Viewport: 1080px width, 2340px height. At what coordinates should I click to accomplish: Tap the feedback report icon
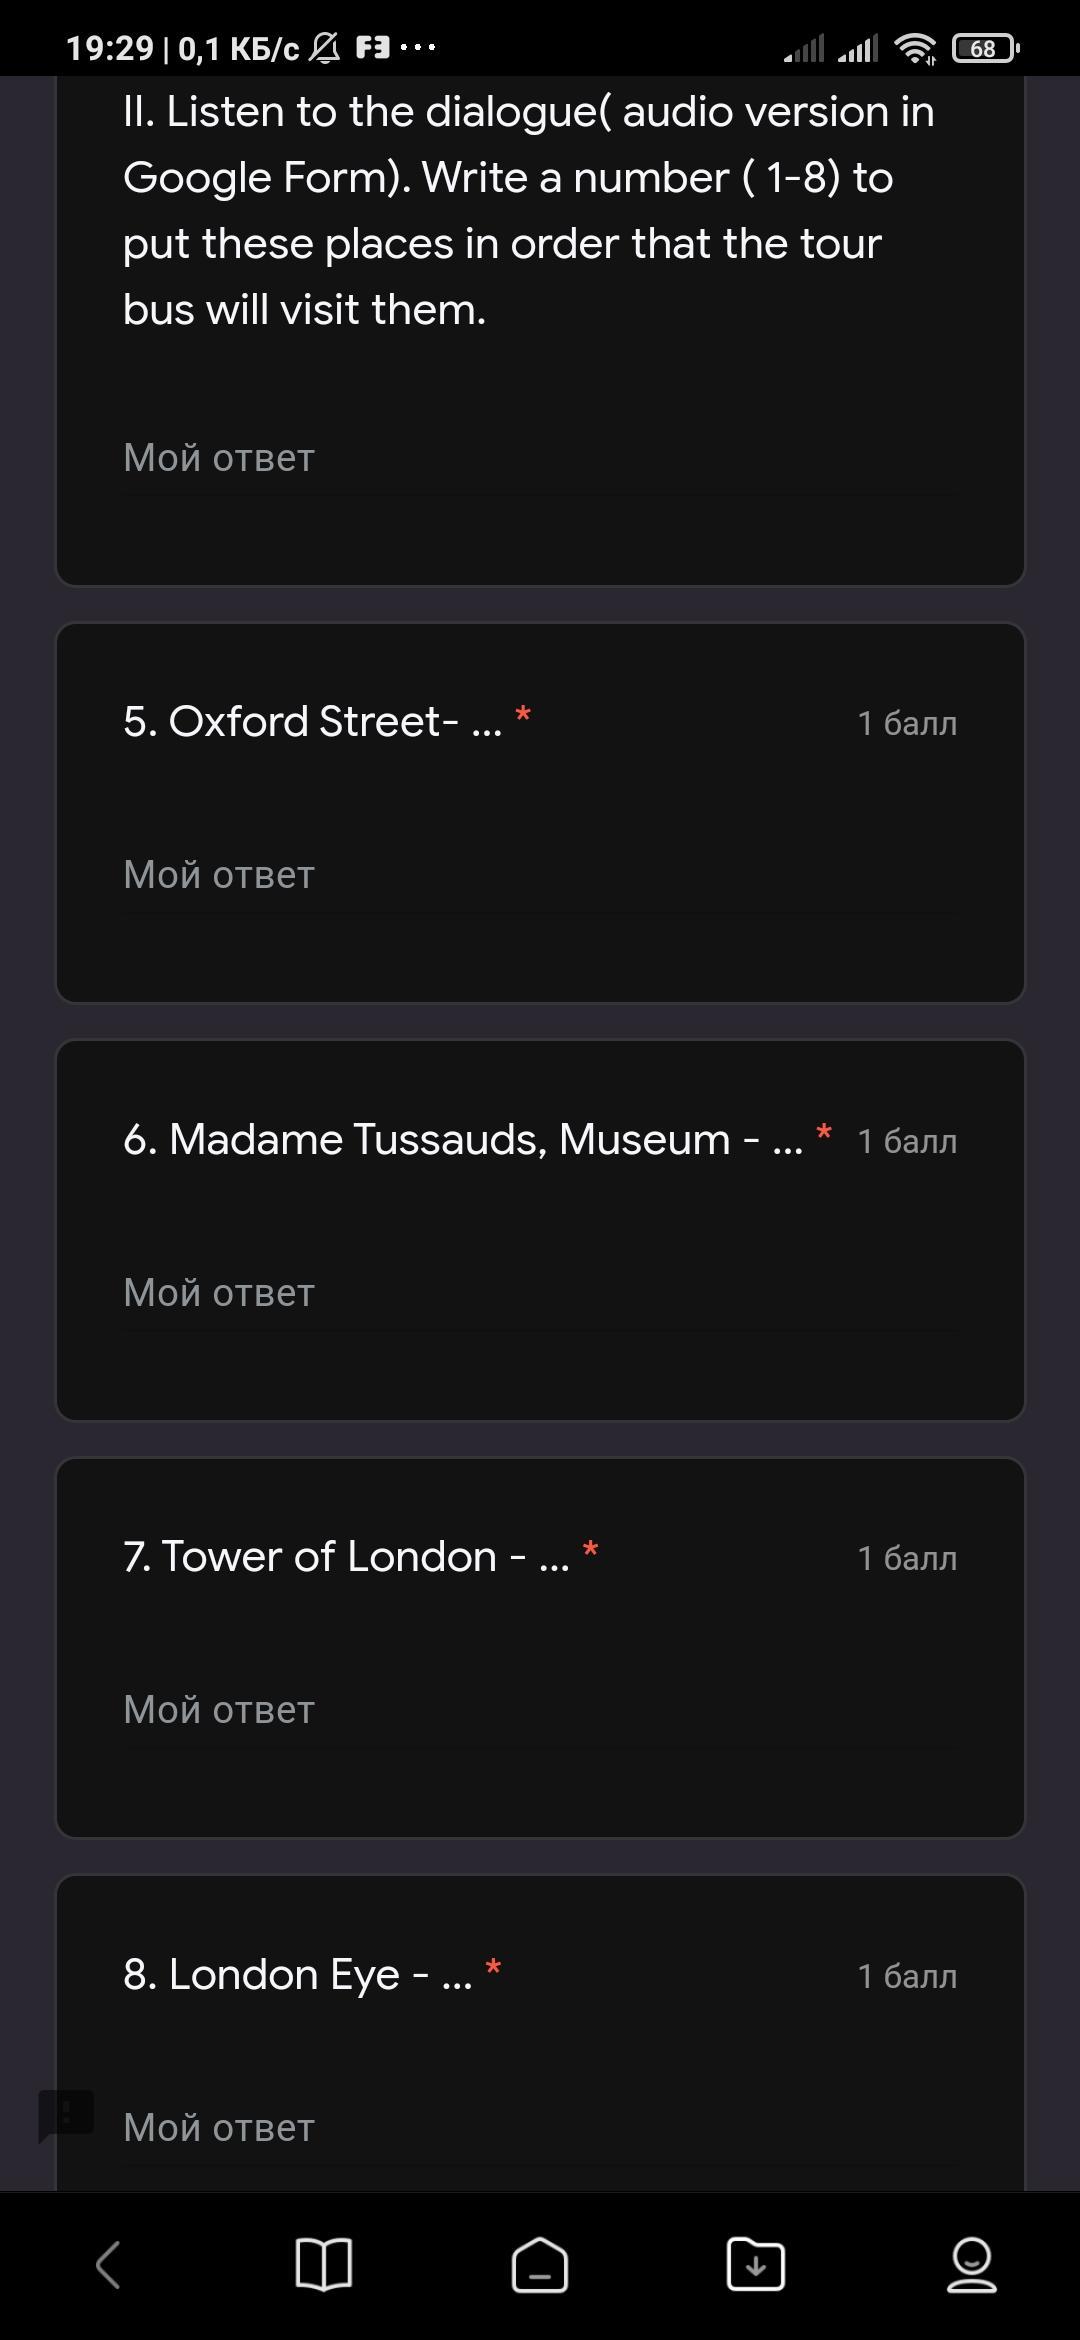[x=66, y=2114]
